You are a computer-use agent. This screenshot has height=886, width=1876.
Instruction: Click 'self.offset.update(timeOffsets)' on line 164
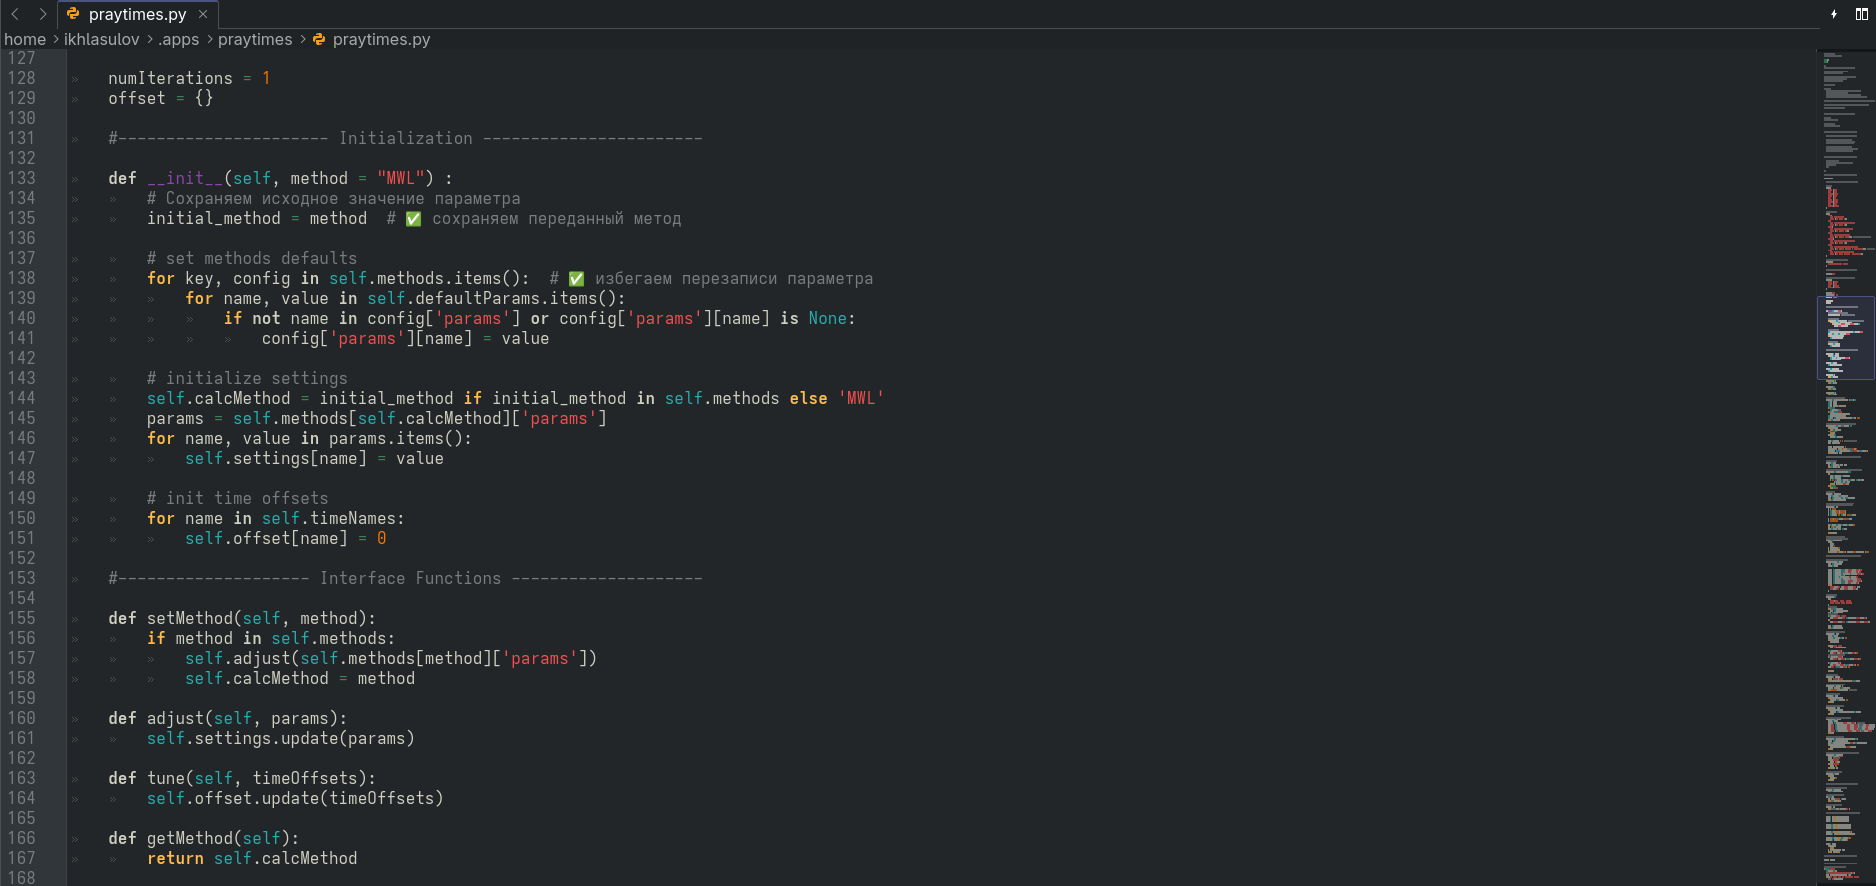[x=295, y=798]
